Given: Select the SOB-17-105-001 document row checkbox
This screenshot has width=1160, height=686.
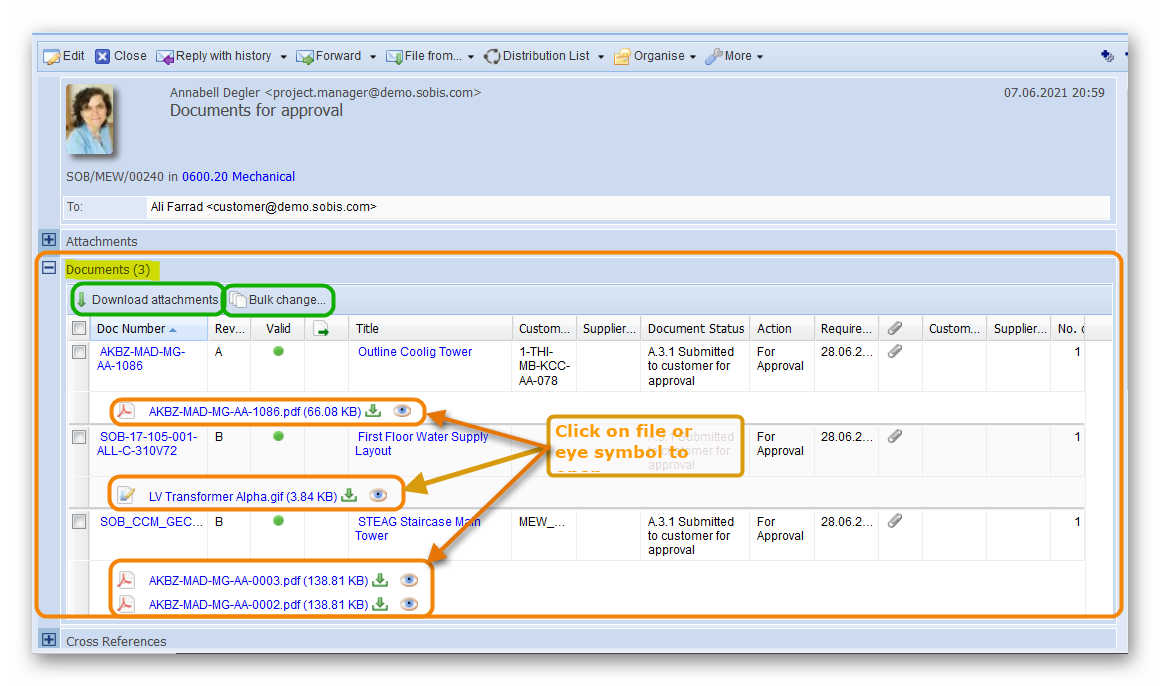Looking at the screenshot, I should [x=79, y=438].
